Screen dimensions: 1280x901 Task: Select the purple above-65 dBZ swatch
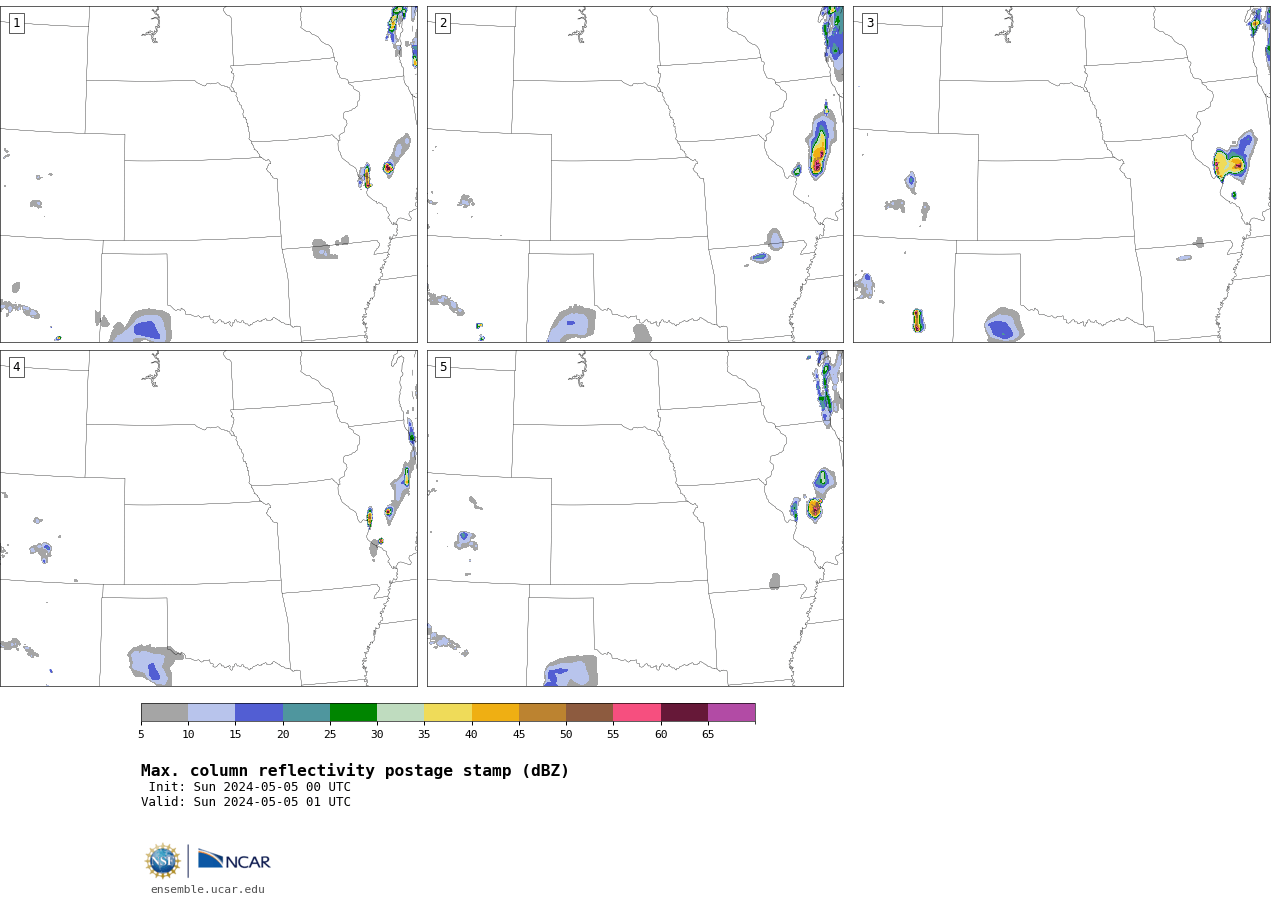[732, 713]
